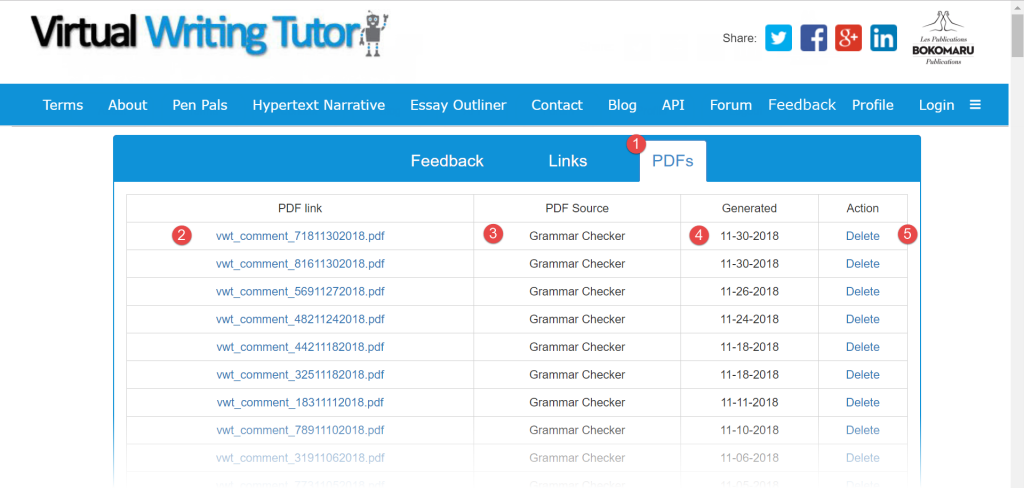Share on Twitter icon
The height and width of the screenshot is (488, 1024).
pyautogui.click(x=778, y=38)
